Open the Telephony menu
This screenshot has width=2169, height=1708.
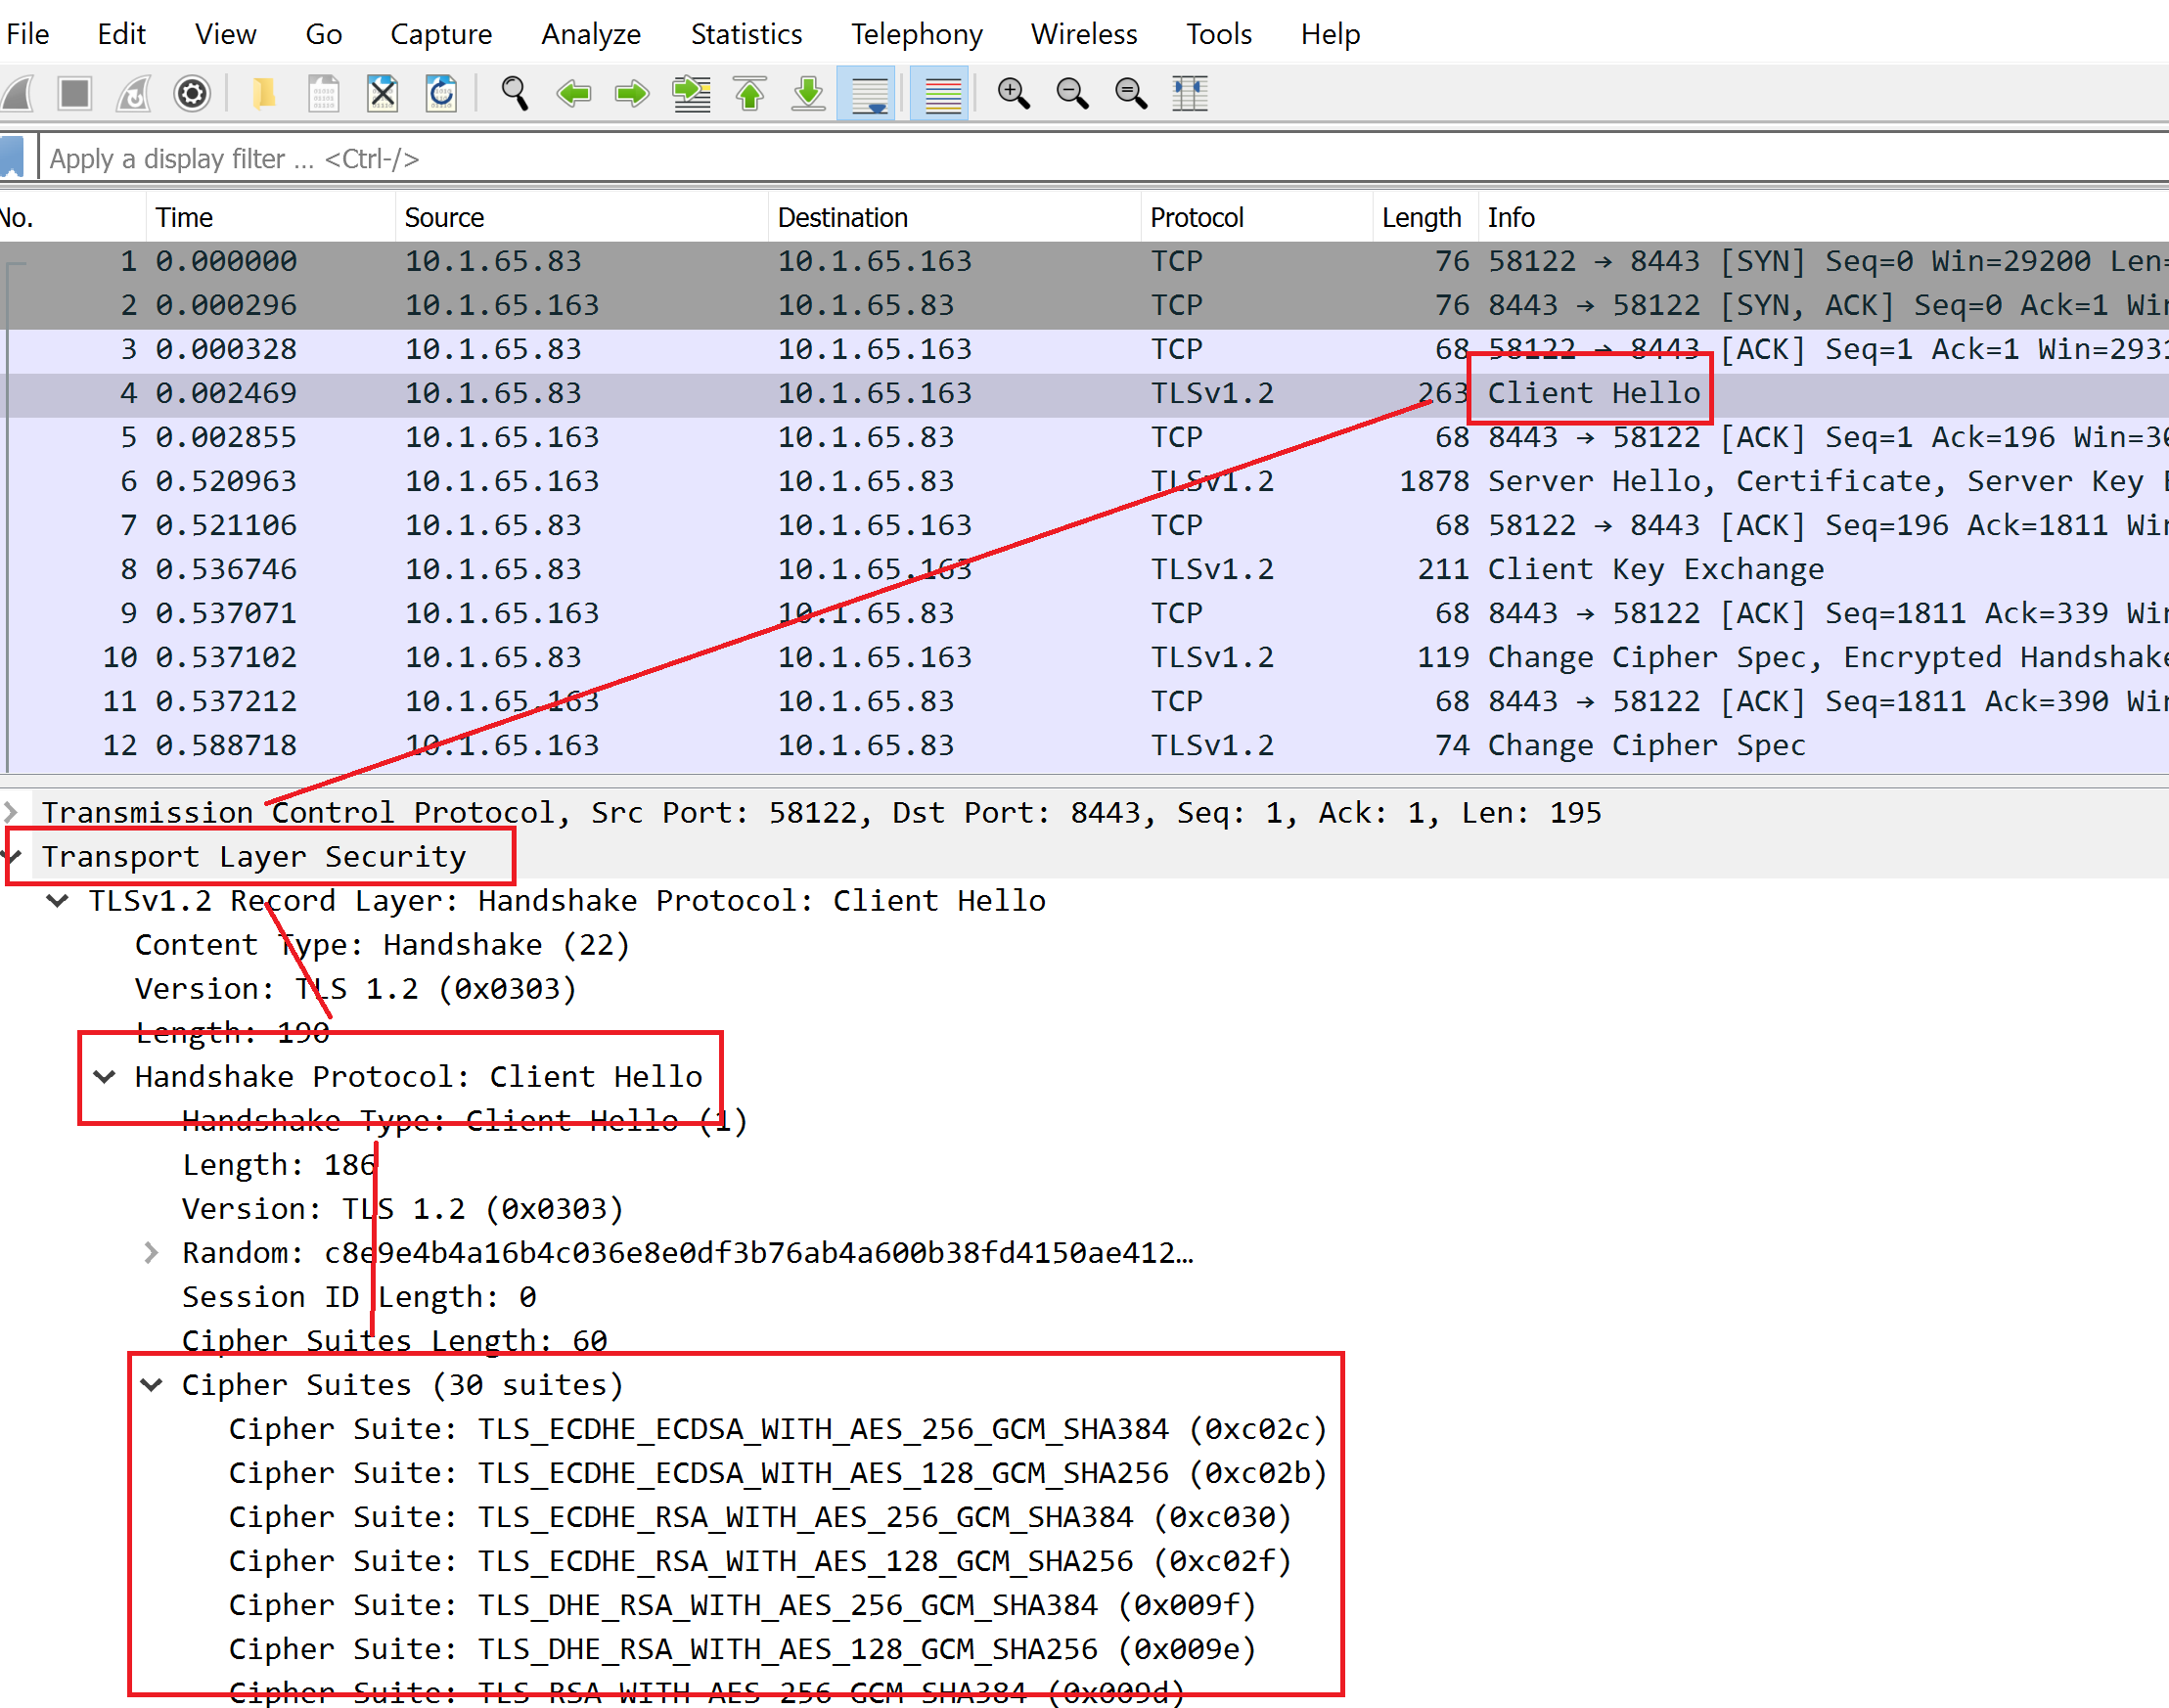[916, 34]
